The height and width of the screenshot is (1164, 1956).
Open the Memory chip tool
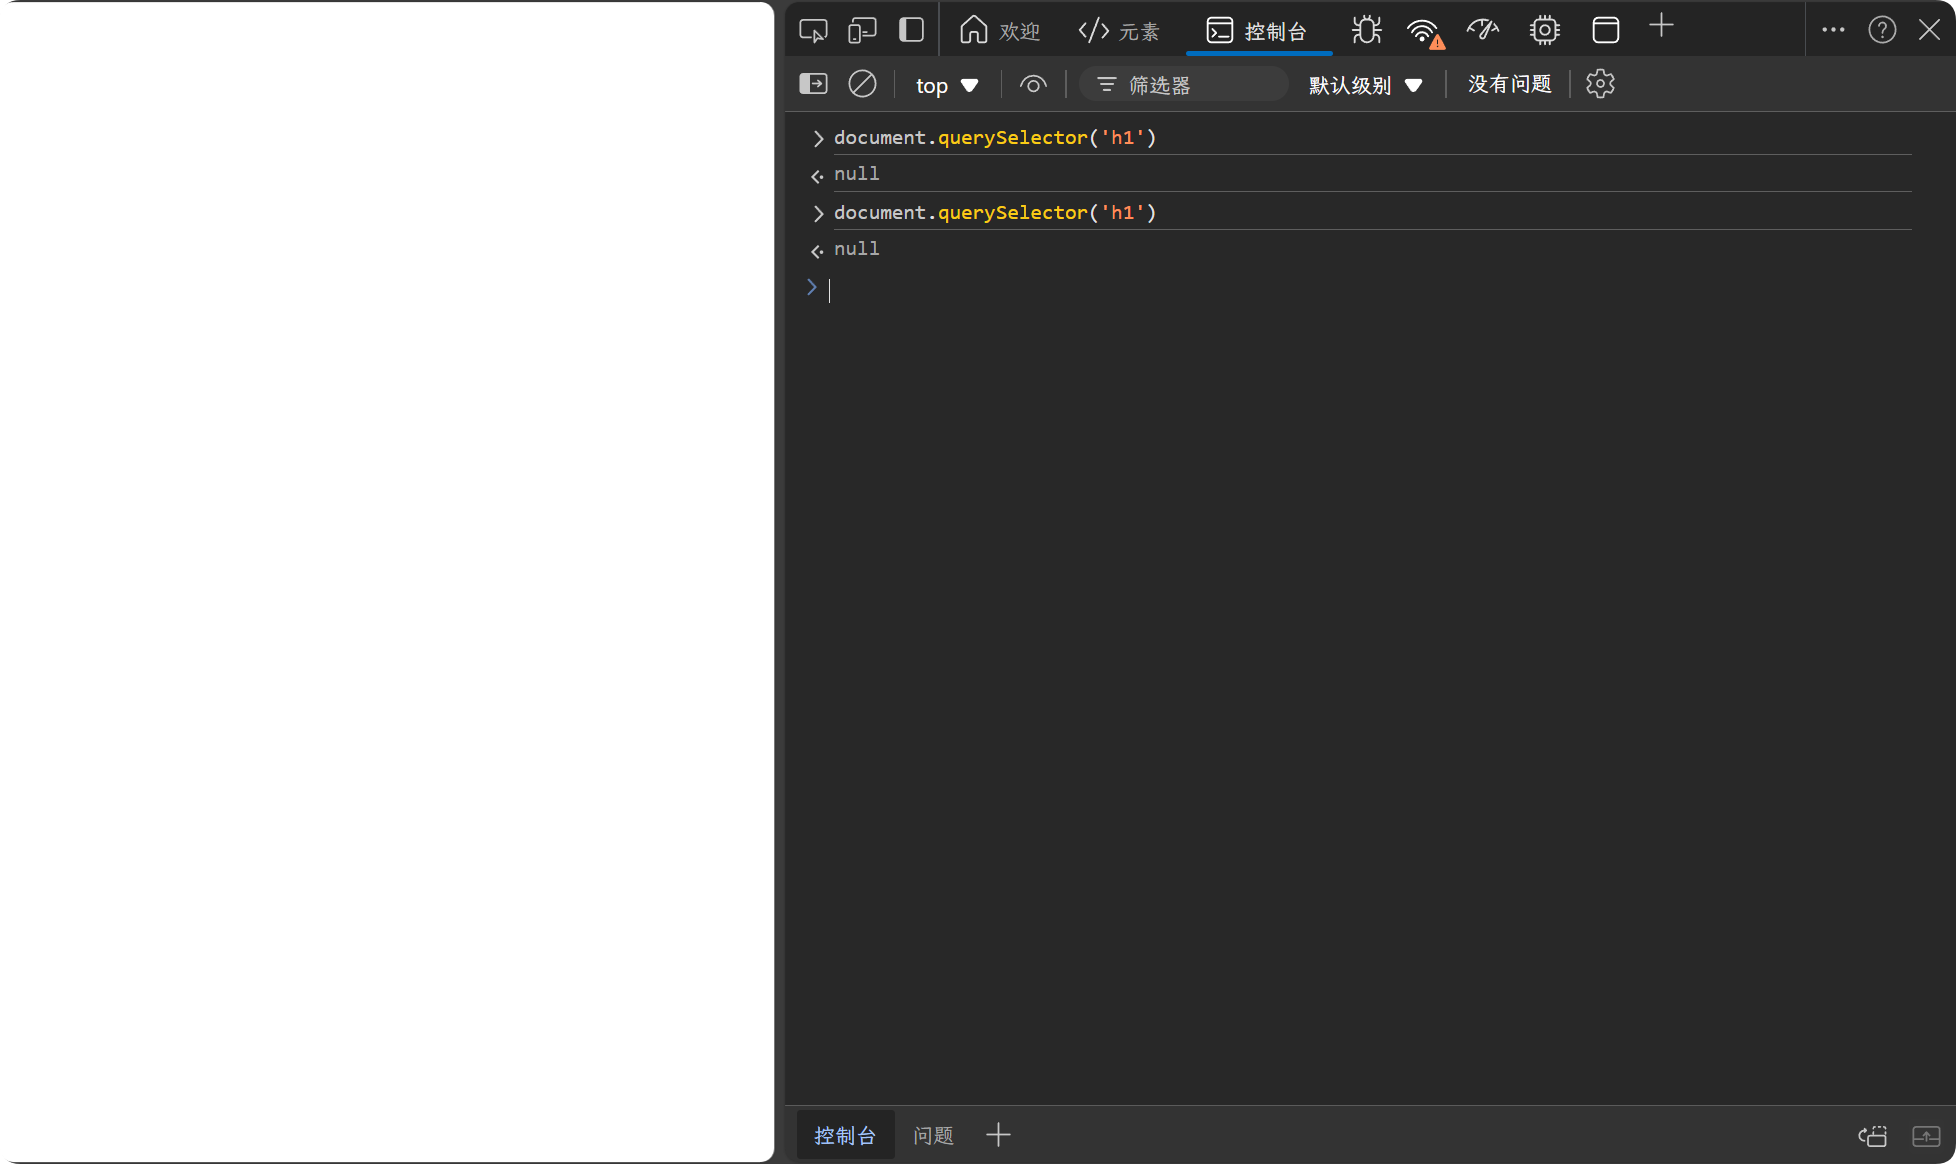[x=1545, y=30]
